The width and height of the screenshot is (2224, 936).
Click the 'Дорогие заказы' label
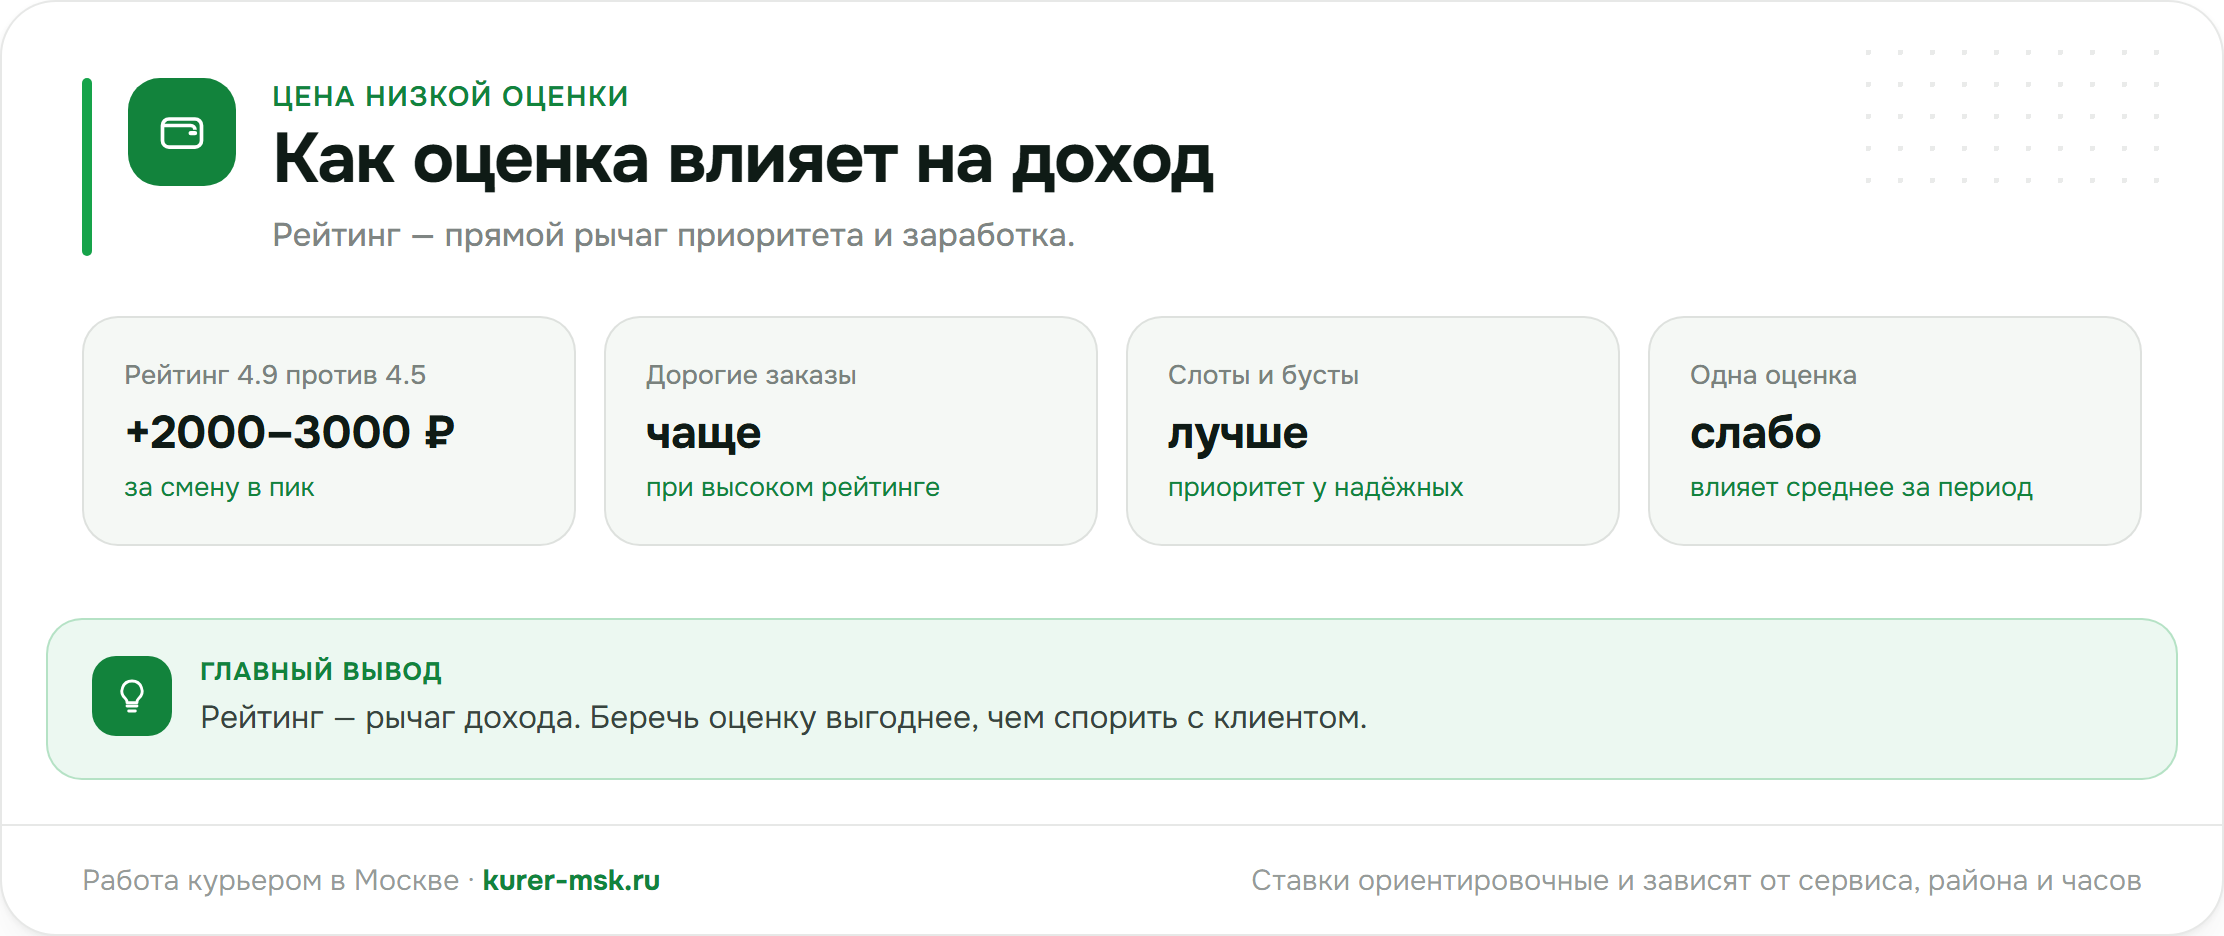click(x=751, y=375)
